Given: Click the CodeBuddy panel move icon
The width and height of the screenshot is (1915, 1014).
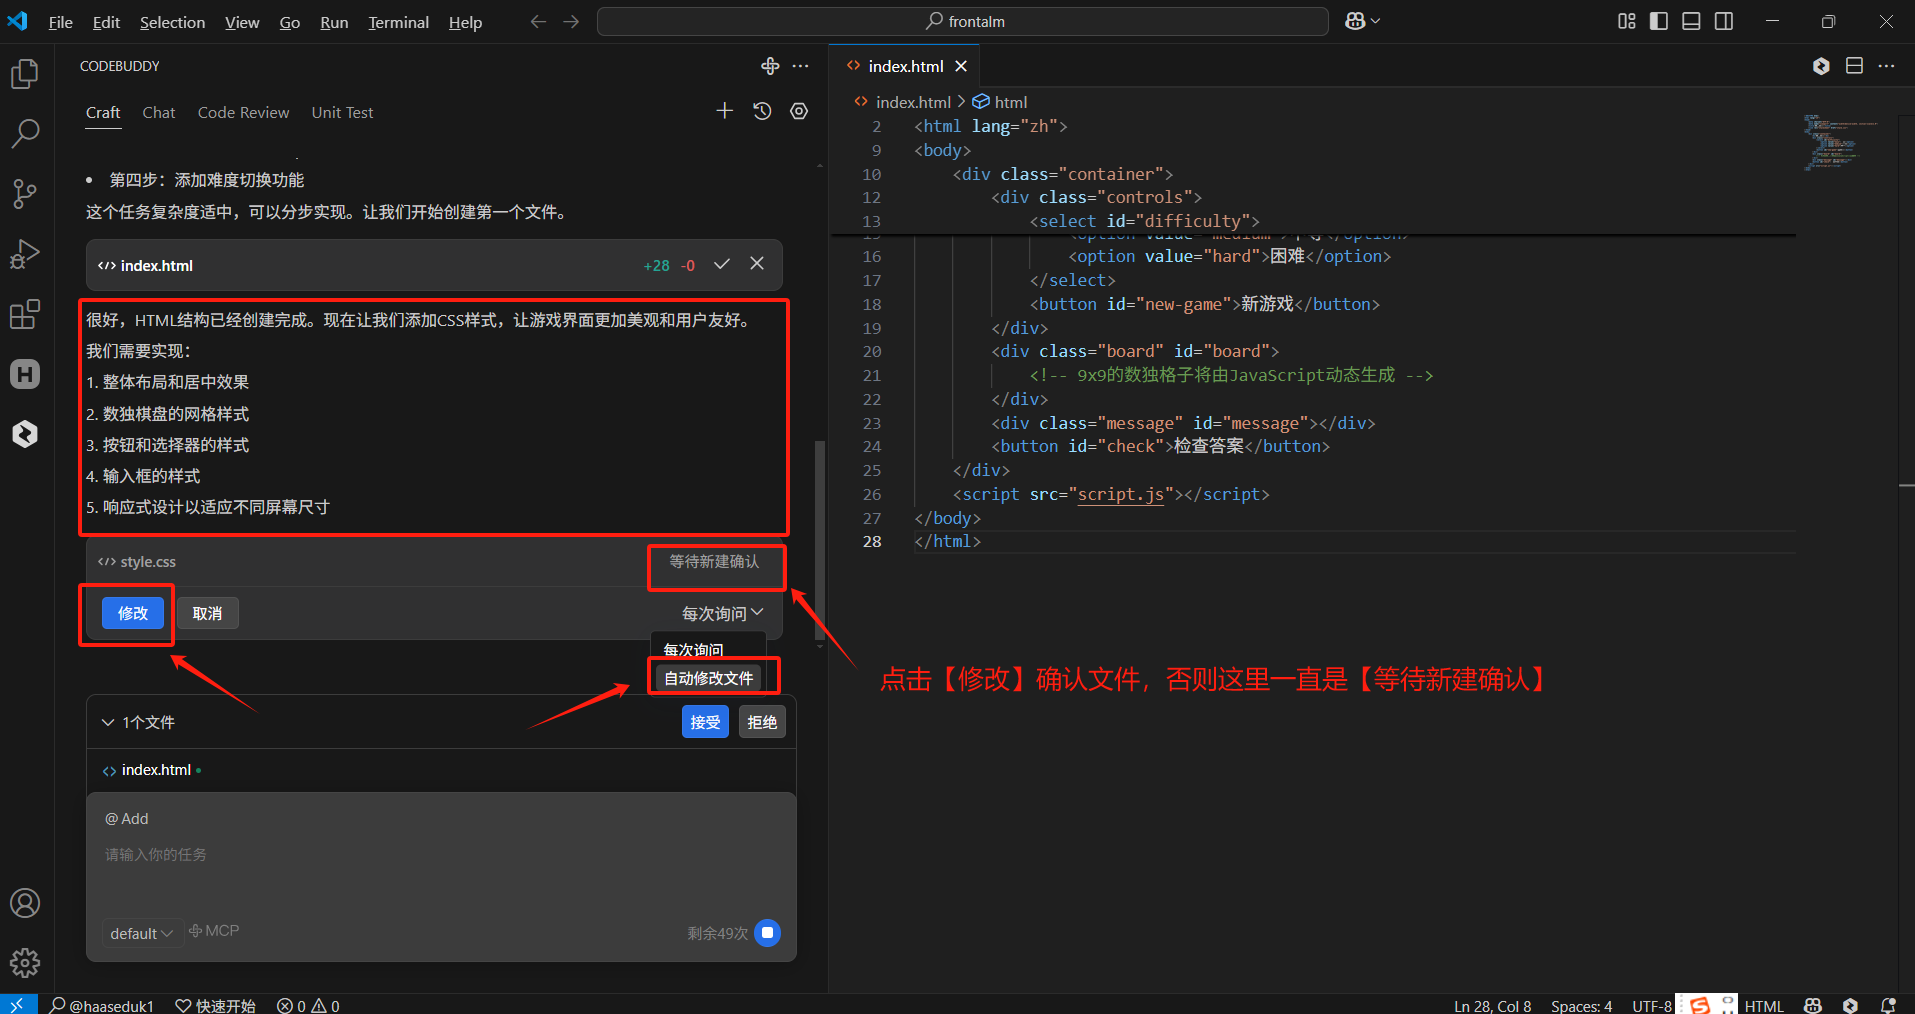Looking at the screenshot, I should [x=770, y=66].
